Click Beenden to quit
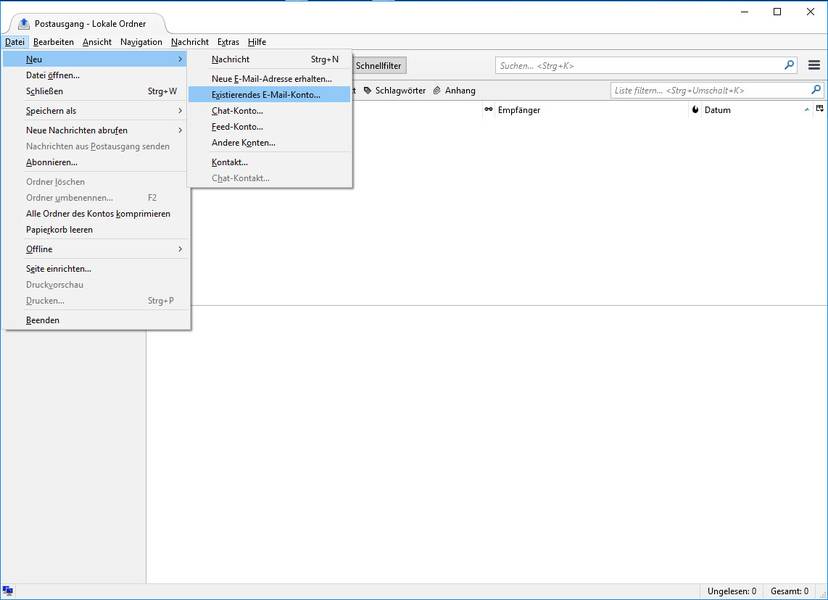The width and height of the screenshot is (828, 600). [x=95, y=320]
